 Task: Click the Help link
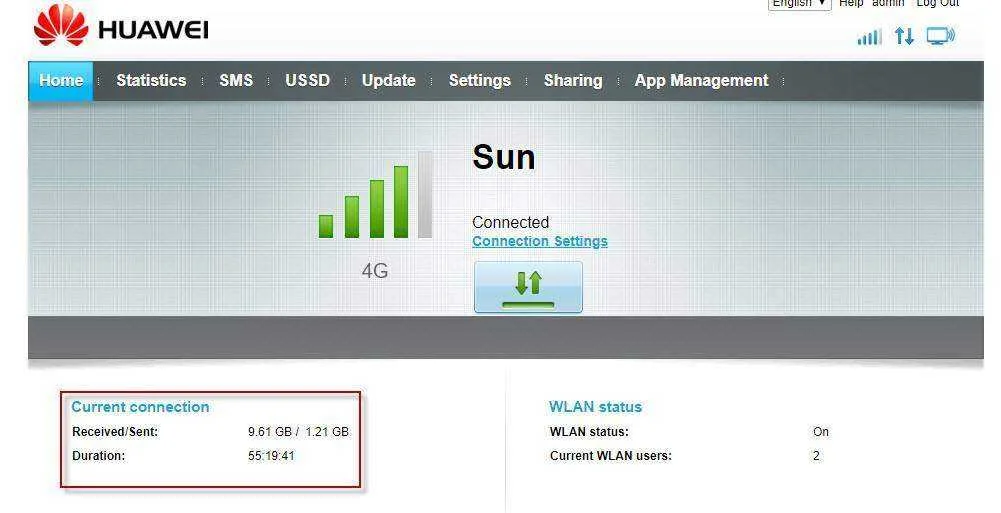pyautogui.click(x=851, y=3)
